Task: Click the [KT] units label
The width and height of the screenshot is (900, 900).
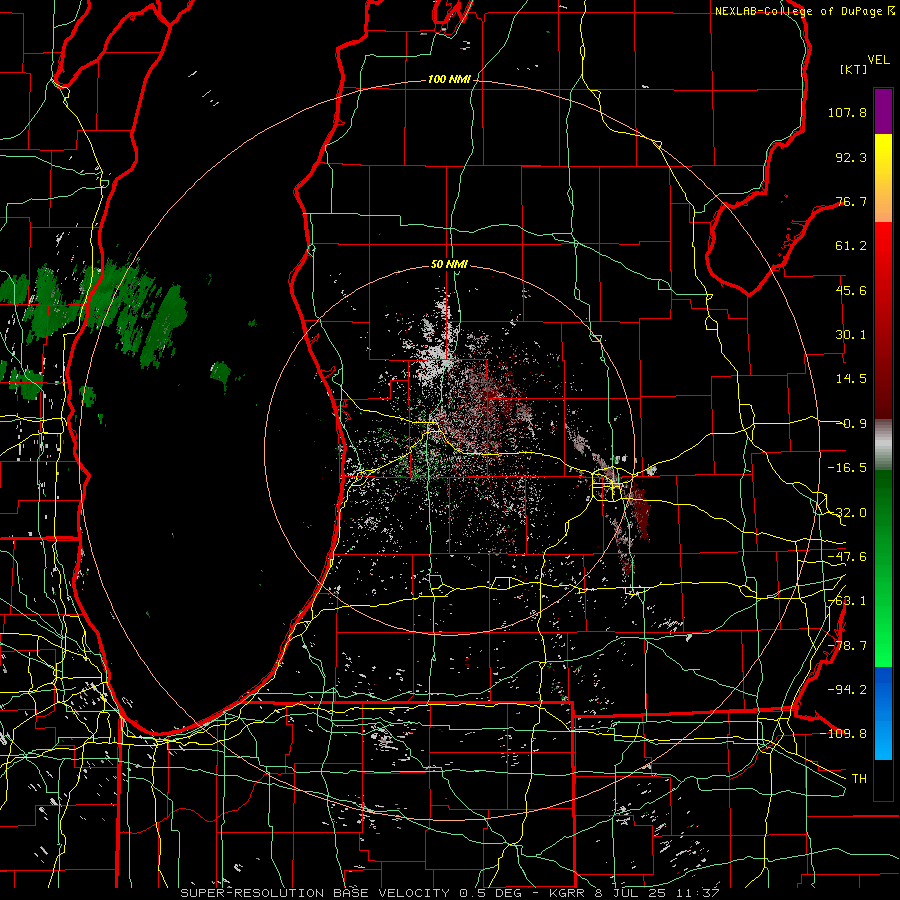Action: pos(854,69)
